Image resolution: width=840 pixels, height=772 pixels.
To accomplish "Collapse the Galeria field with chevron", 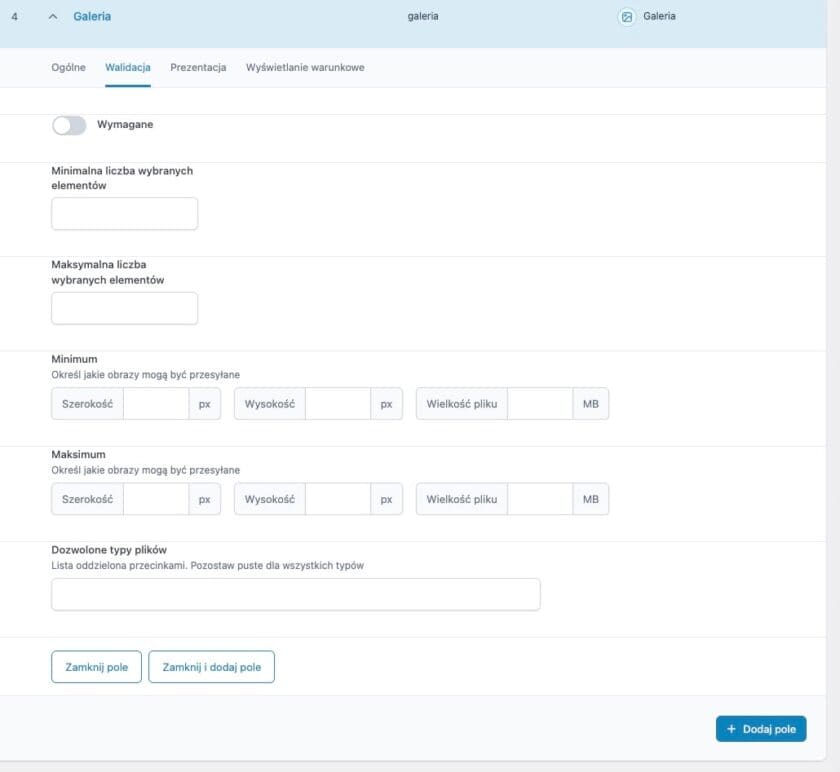I will (53, 17).
